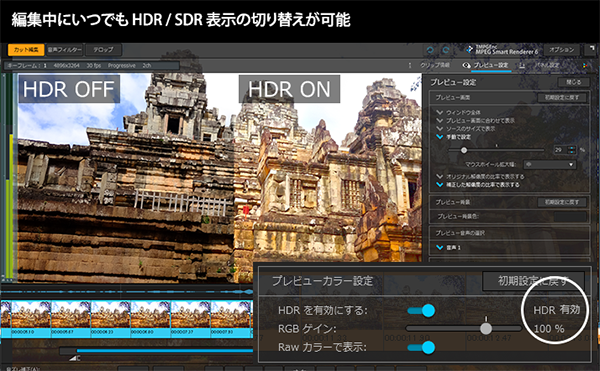Click the multicolor dots icon in tab row
The width and height of the screenshot is (600, 371).
pyautogui.click(x=585, y=65)
